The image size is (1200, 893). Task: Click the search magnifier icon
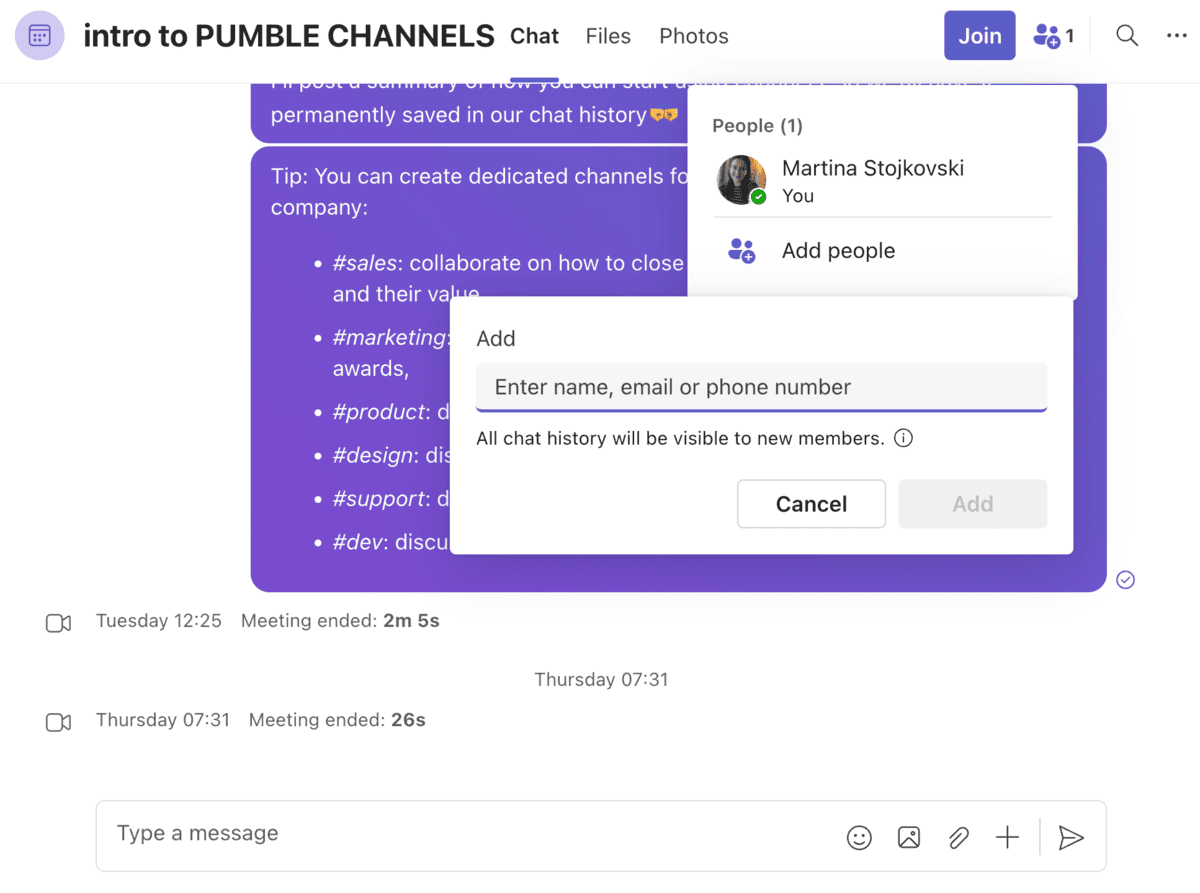1127,36
